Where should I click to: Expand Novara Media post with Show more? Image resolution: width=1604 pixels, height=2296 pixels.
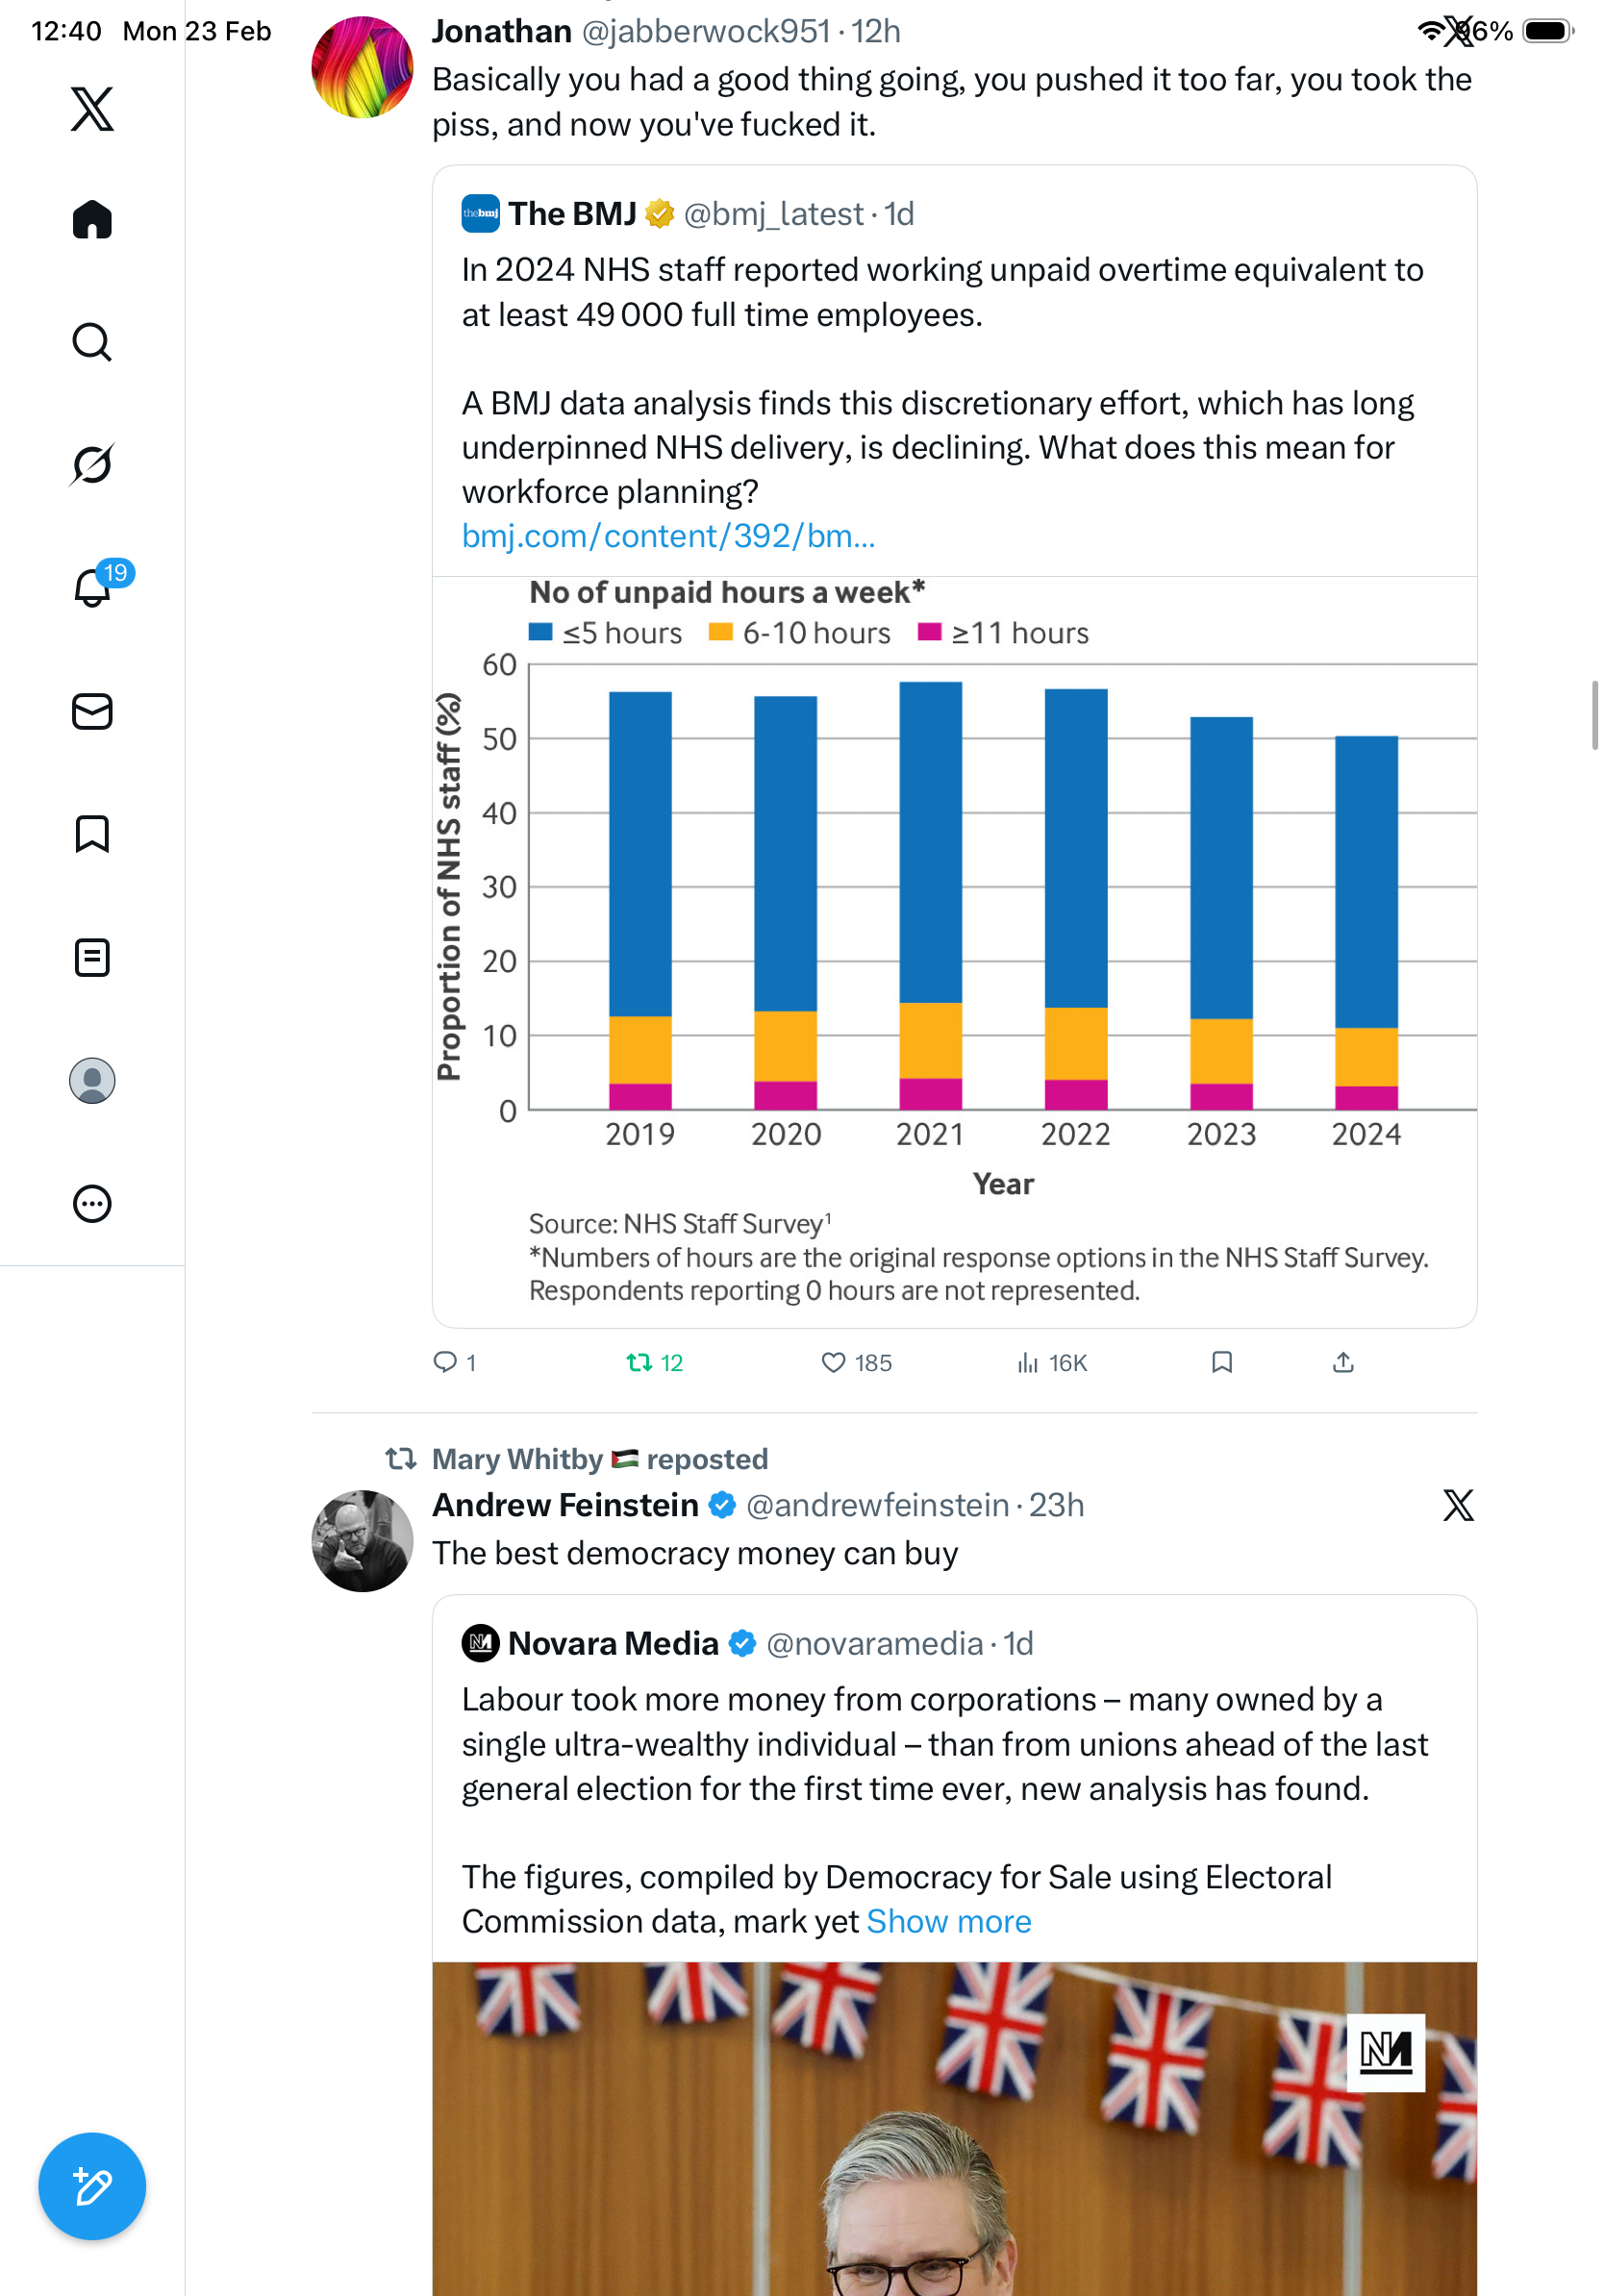click(948, 1921)
